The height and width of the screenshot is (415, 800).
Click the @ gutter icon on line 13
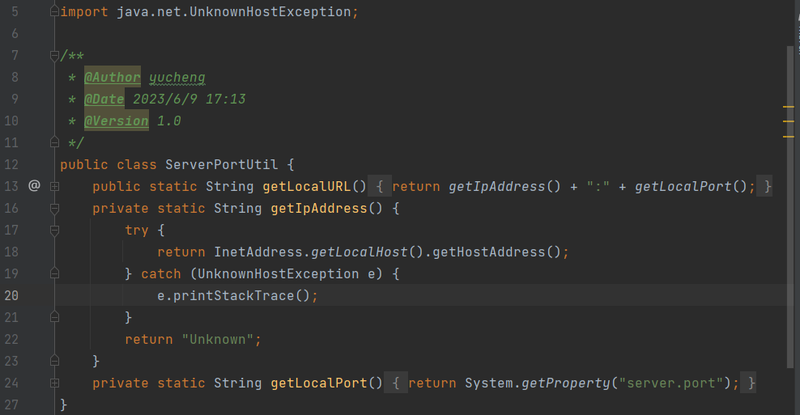point(34,185)
